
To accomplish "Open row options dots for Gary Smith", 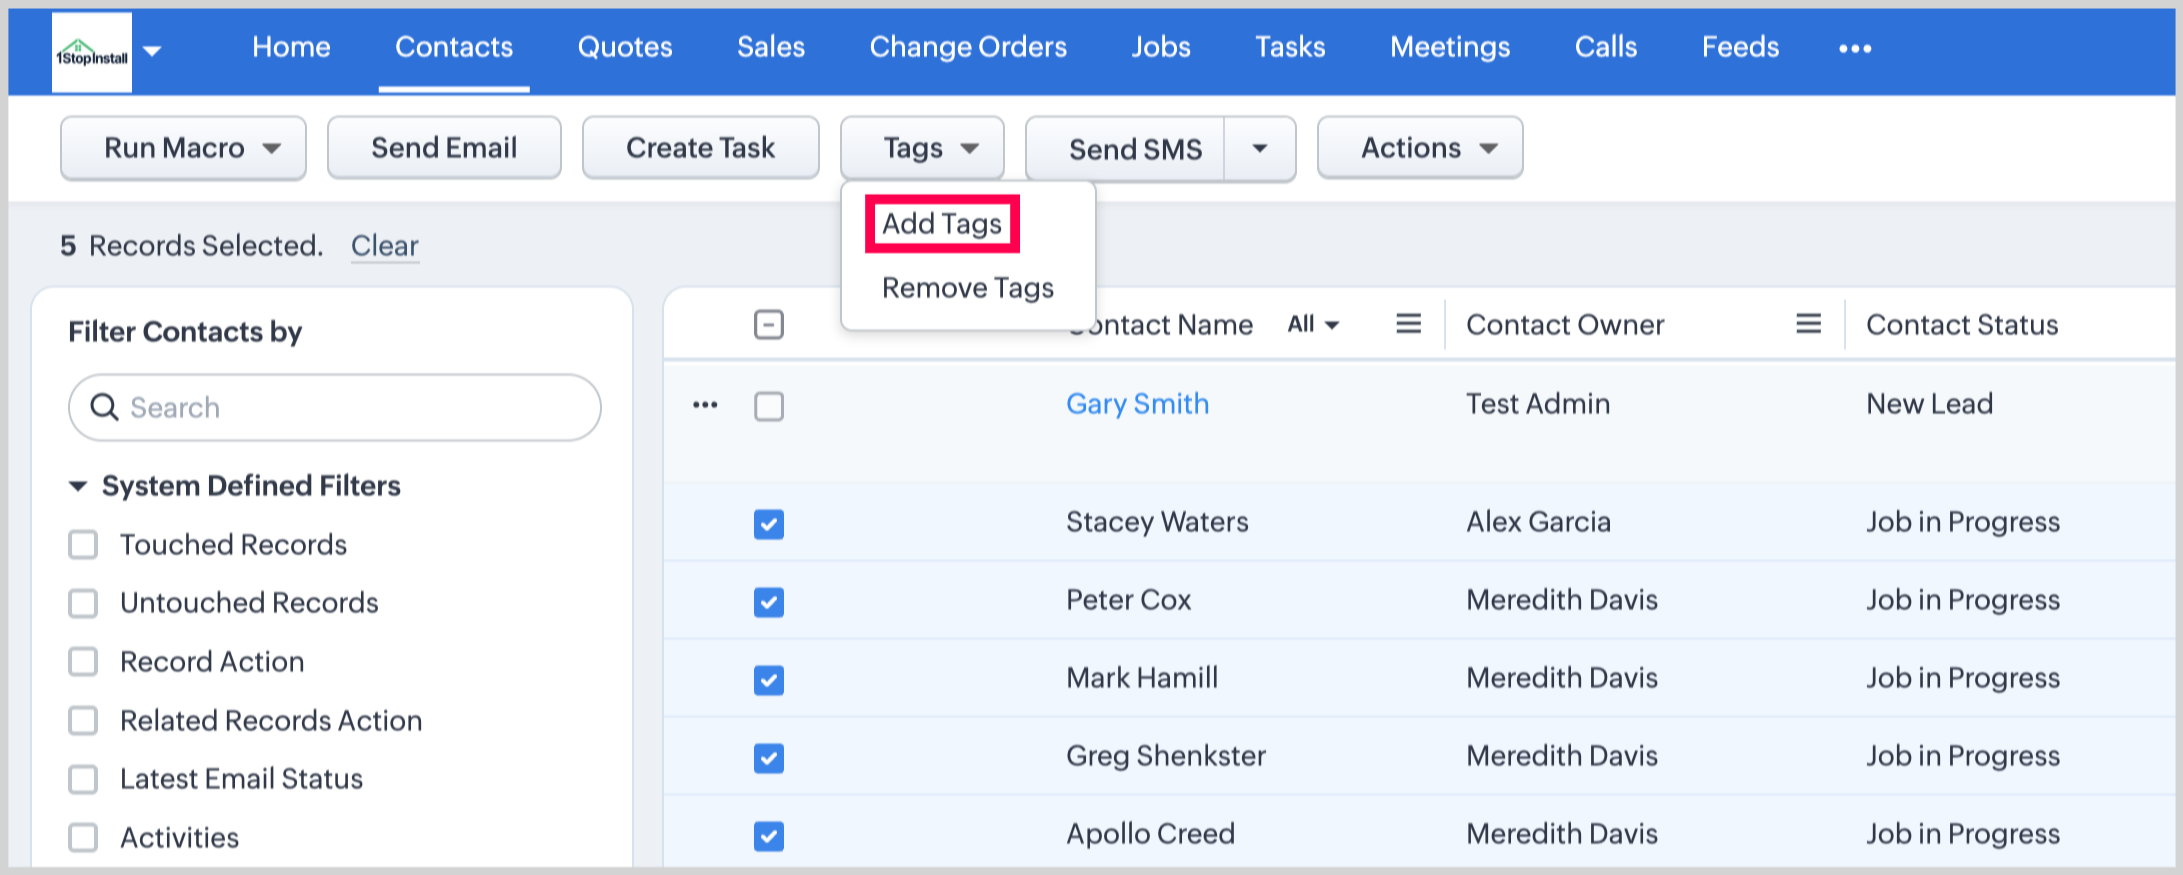I will click(705, 405).
